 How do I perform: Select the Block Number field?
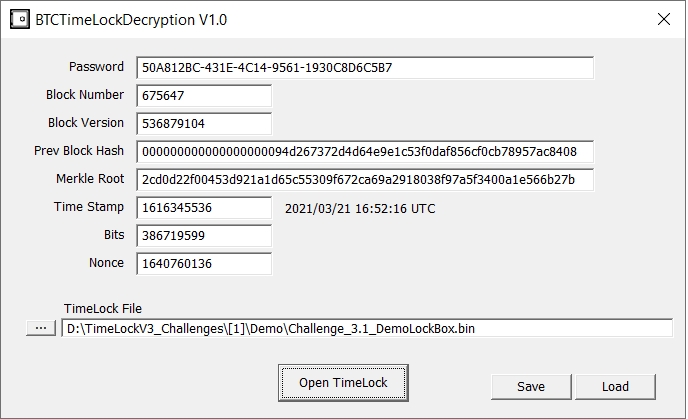point(204,96)
